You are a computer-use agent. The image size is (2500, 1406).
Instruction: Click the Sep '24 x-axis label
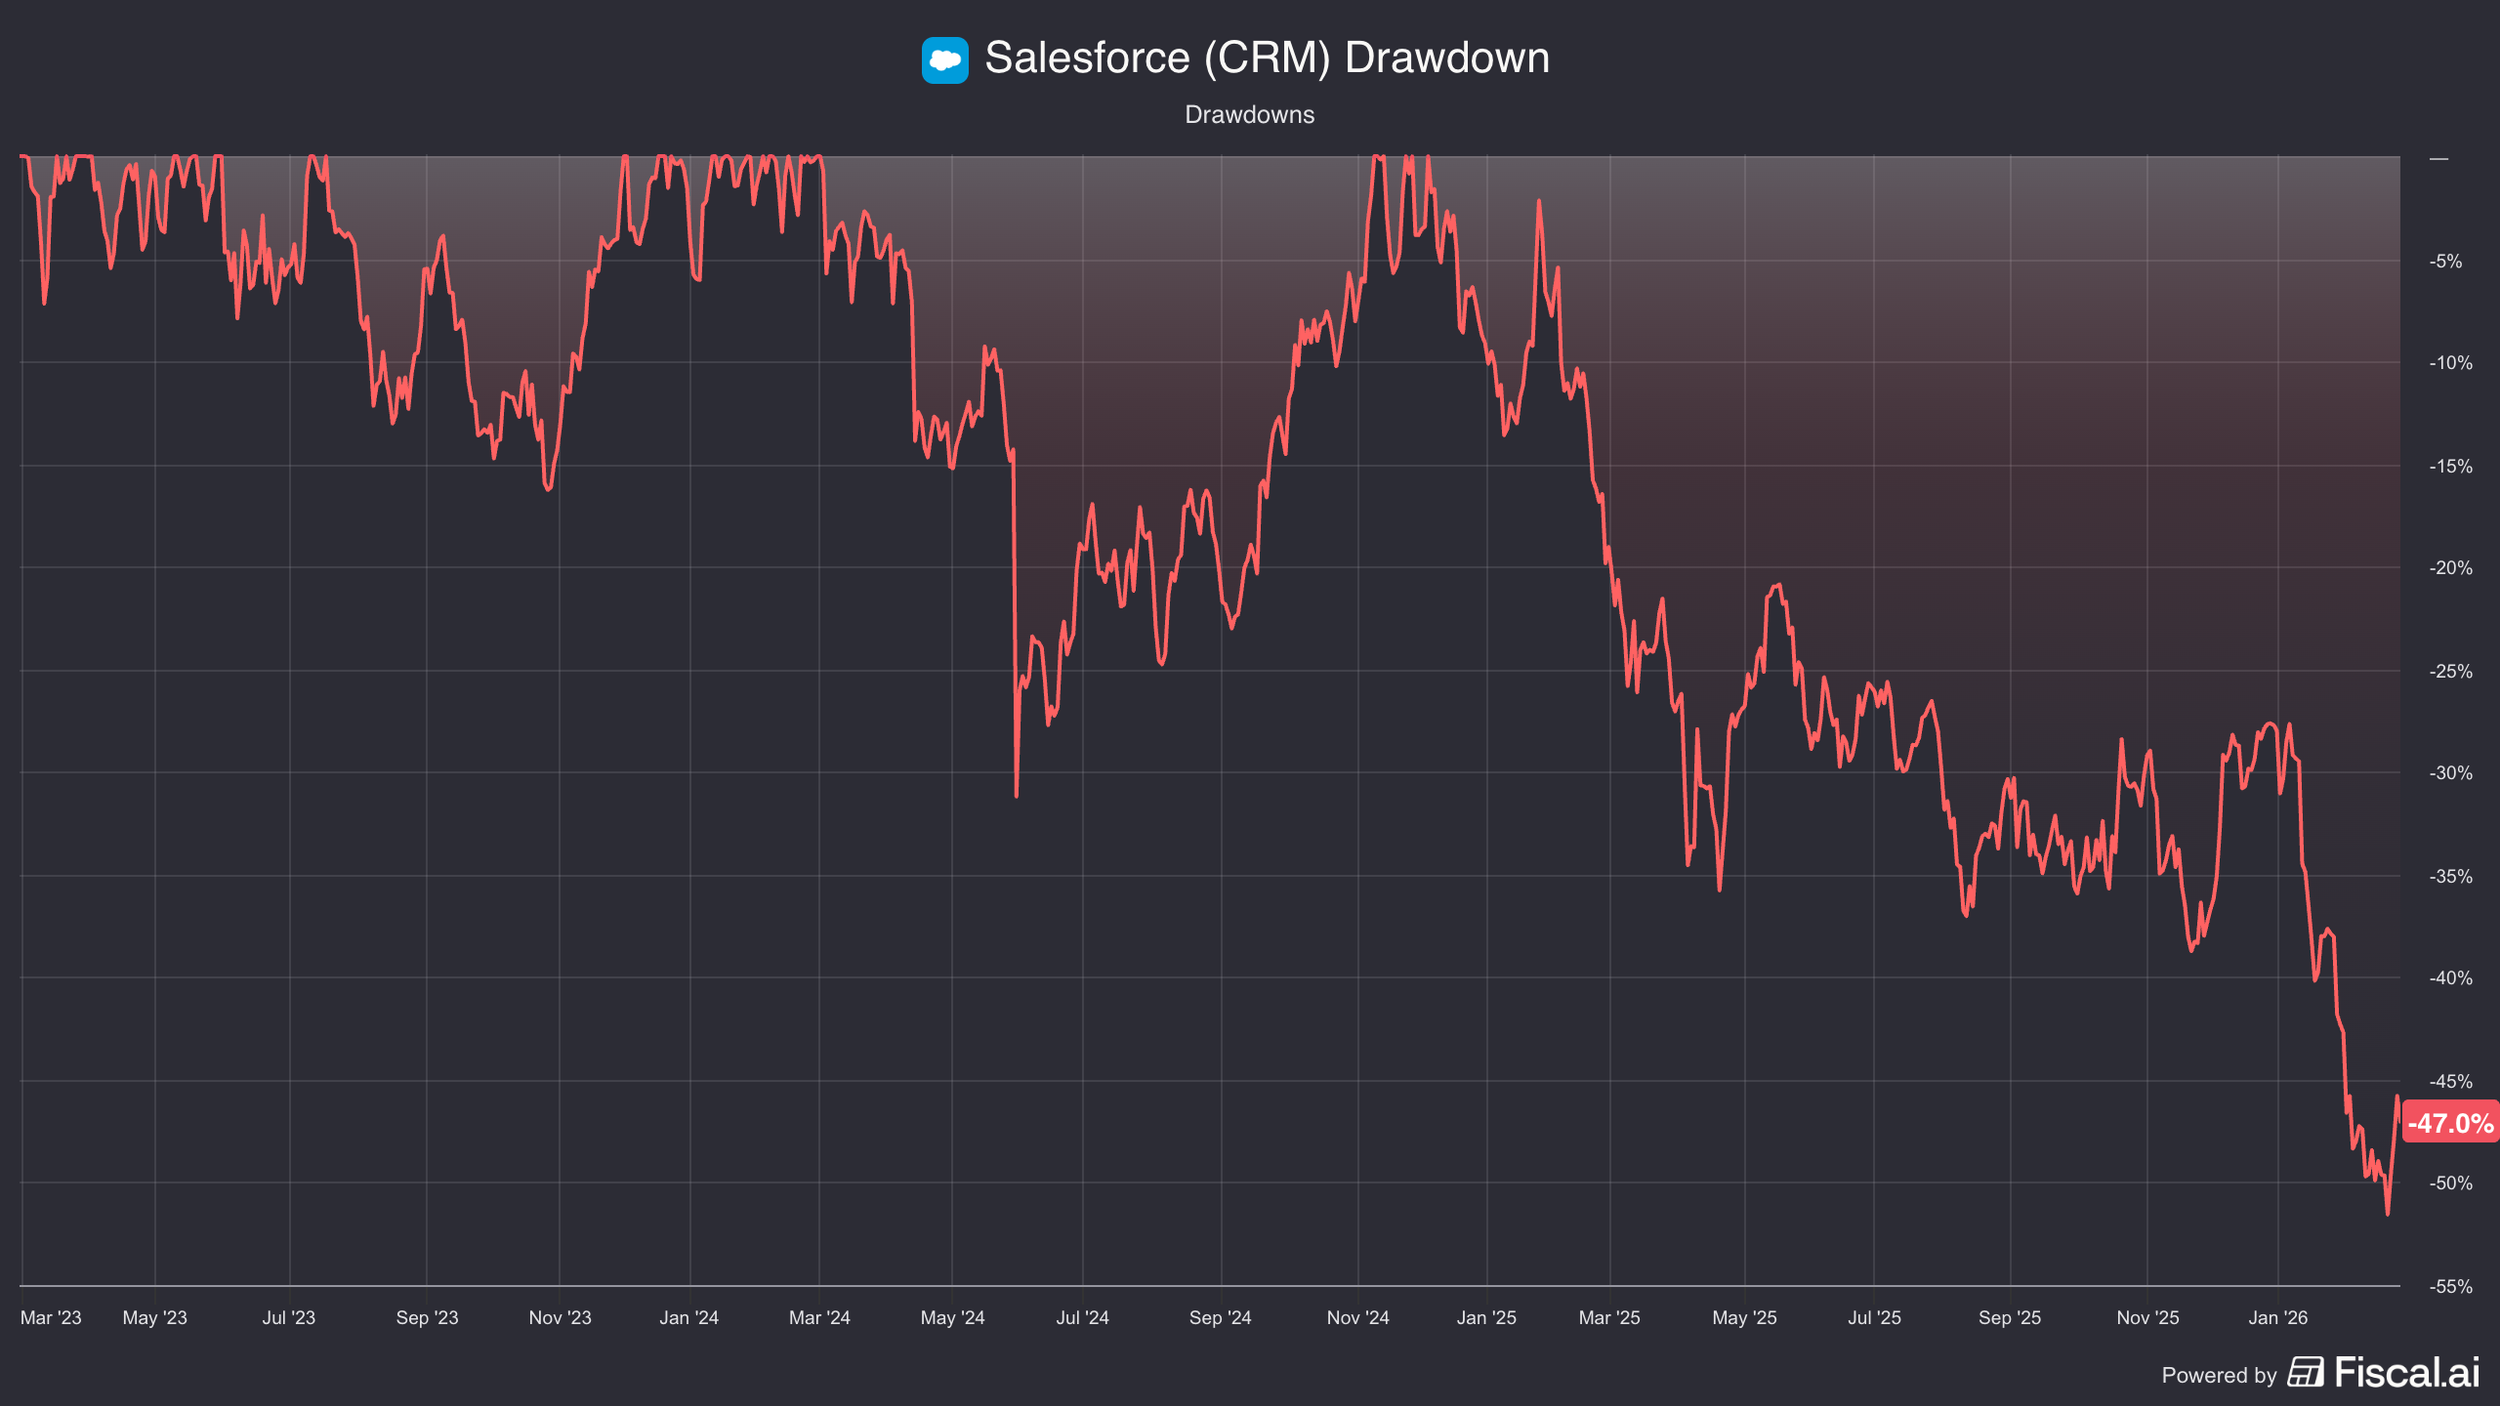tap(1220, 1317)
